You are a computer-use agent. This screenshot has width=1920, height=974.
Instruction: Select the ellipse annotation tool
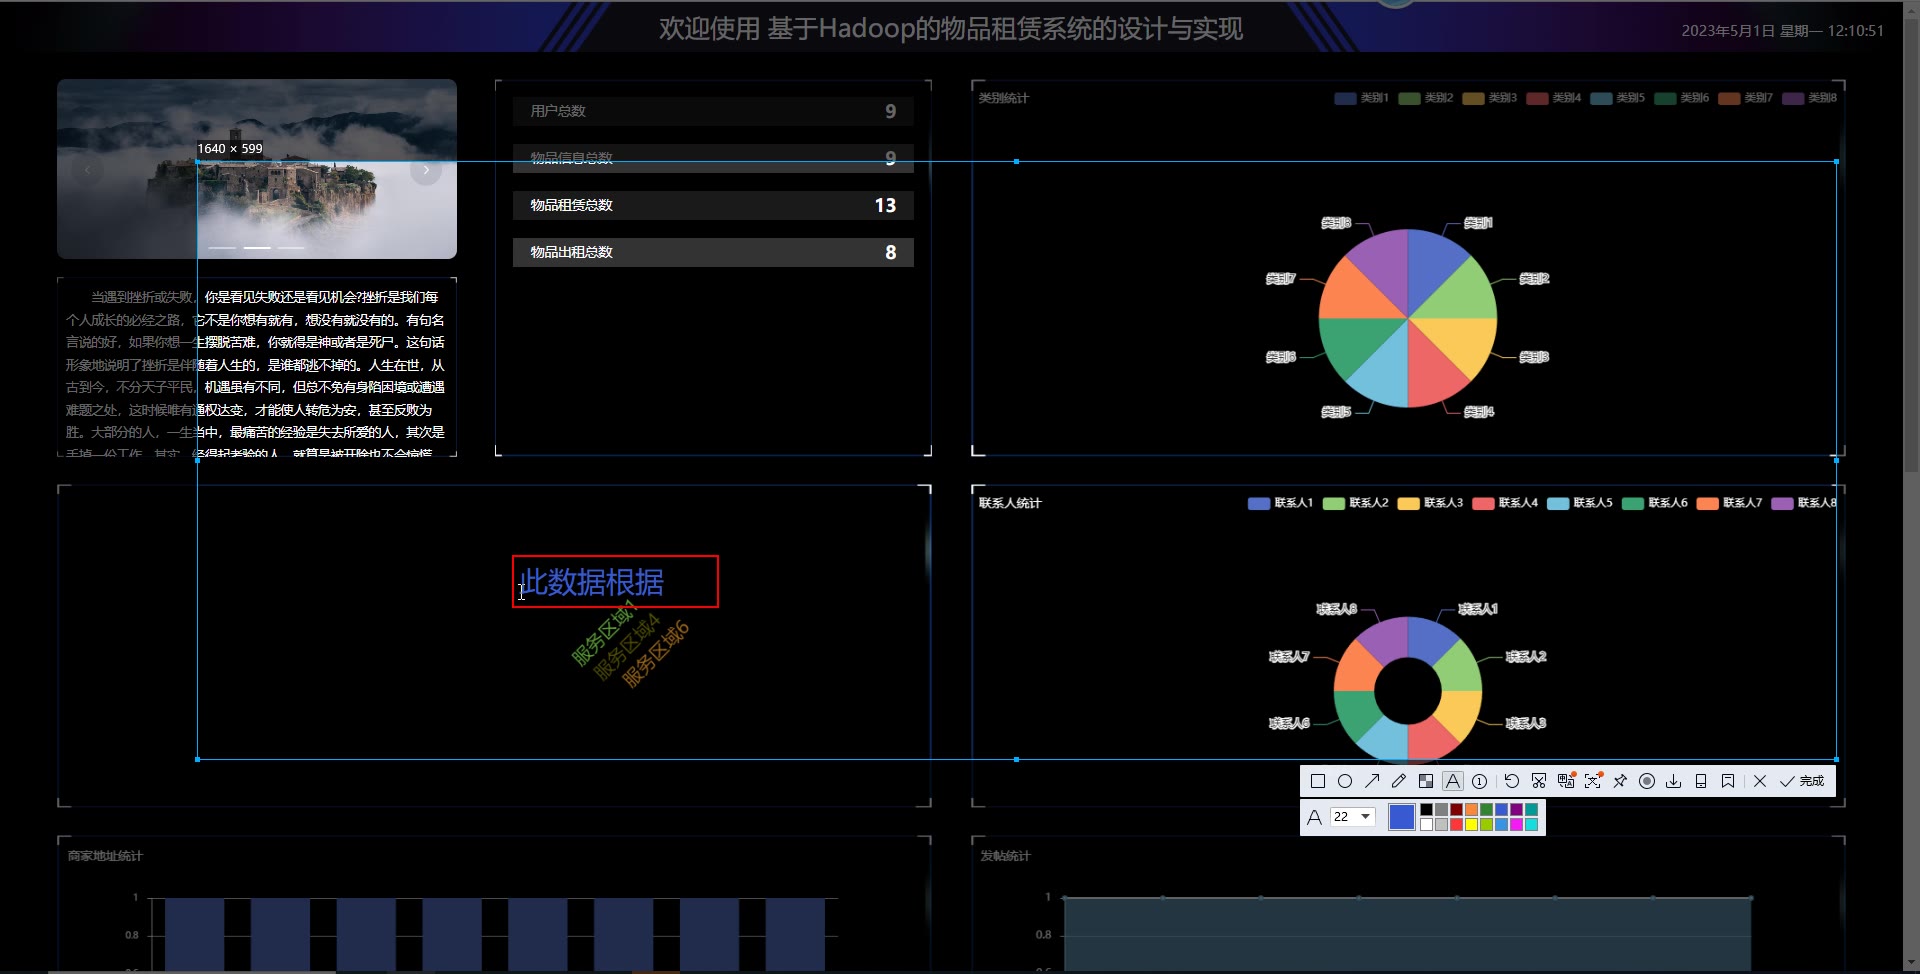[x=1345, y=781]
